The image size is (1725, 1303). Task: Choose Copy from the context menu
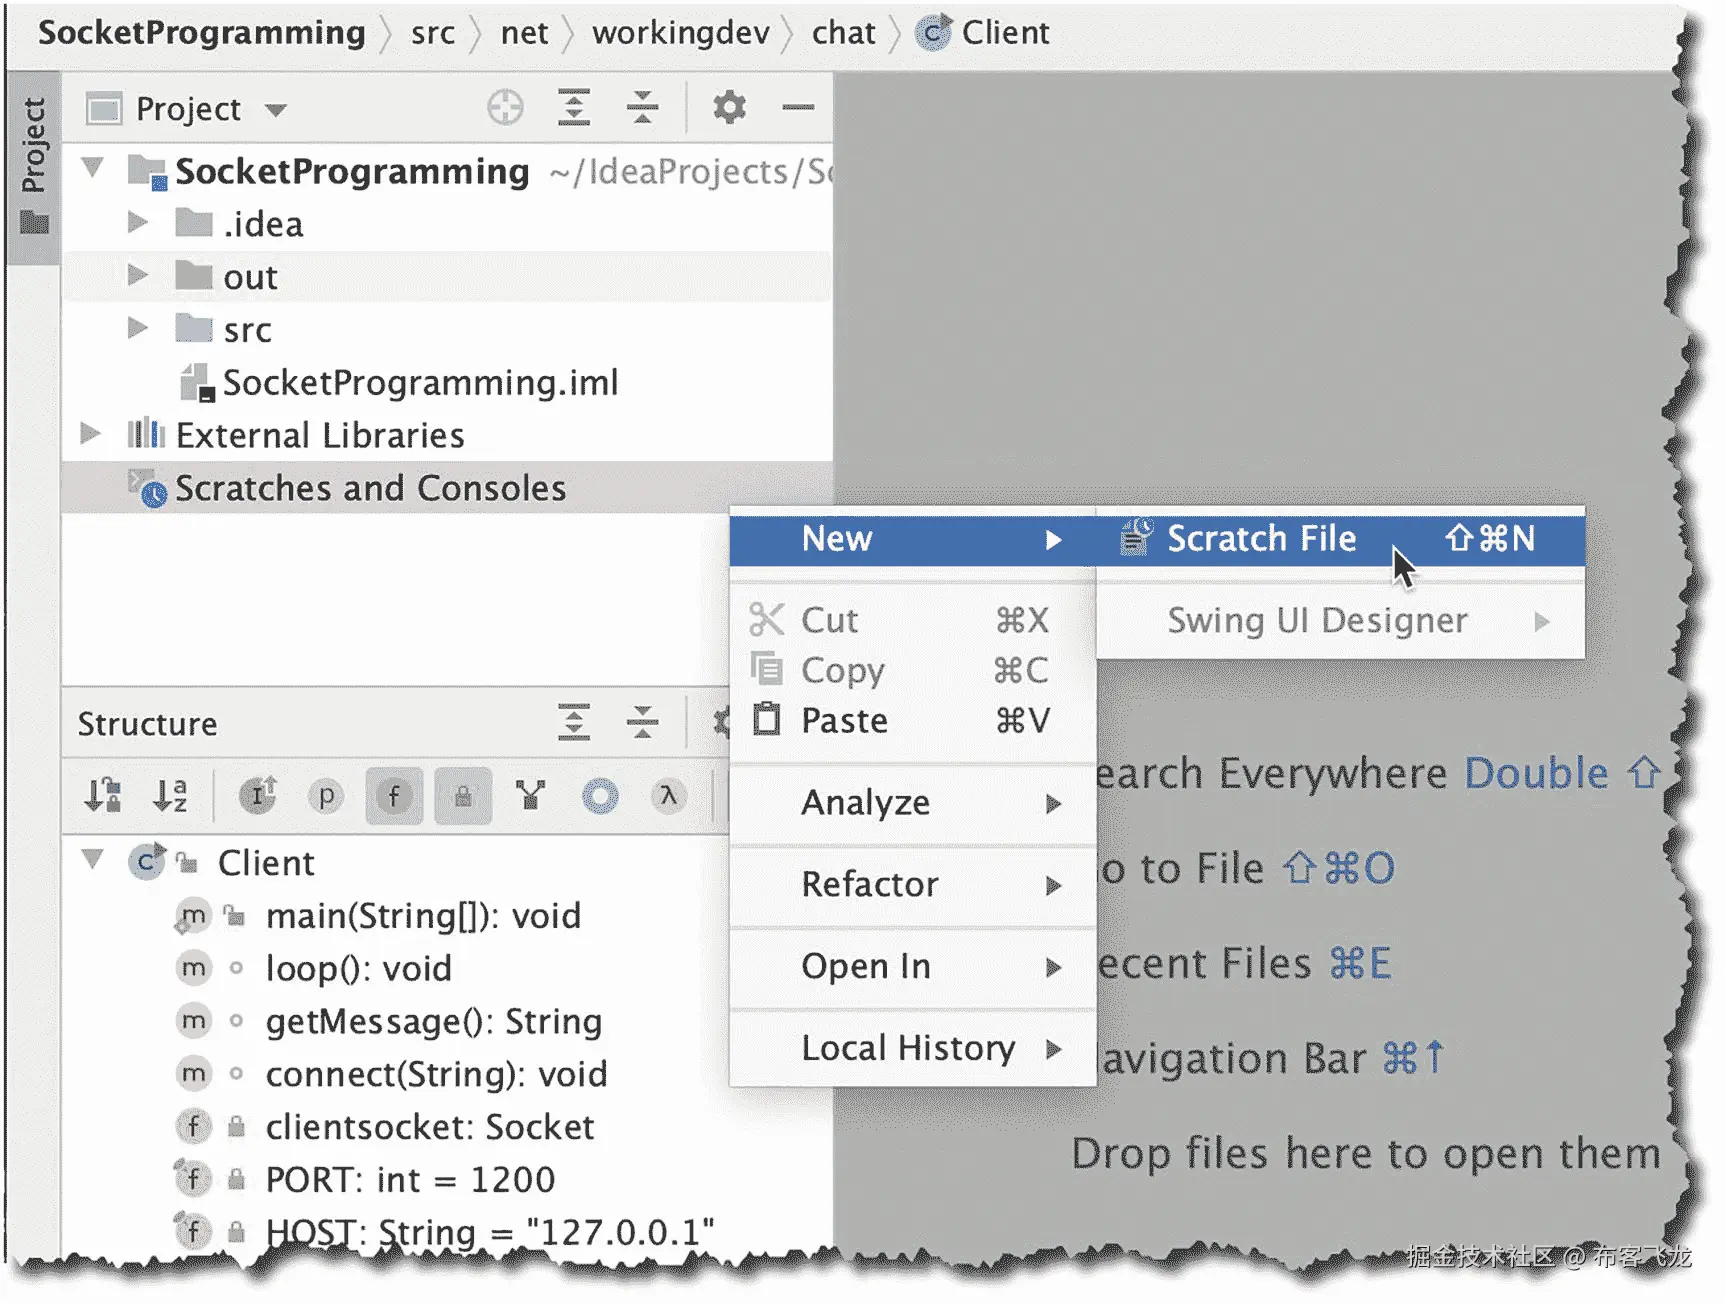click(x=913, y=670)
